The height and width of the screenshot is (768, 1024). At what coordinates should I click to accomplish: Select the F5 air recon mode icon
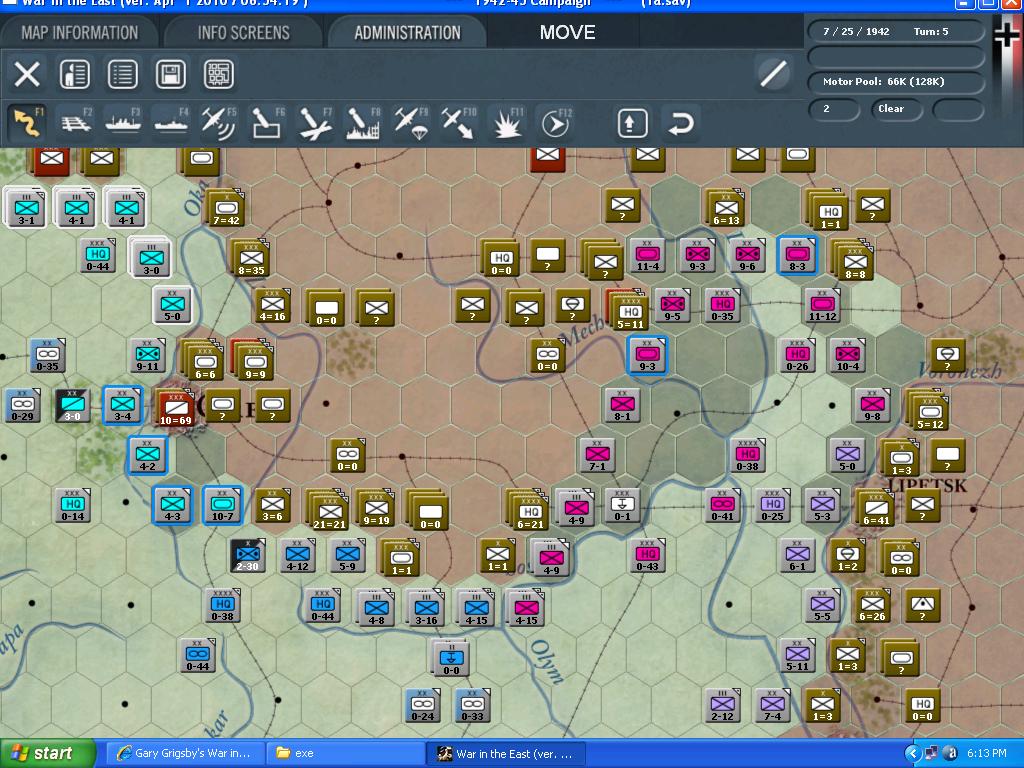click(x=219, y=123)
